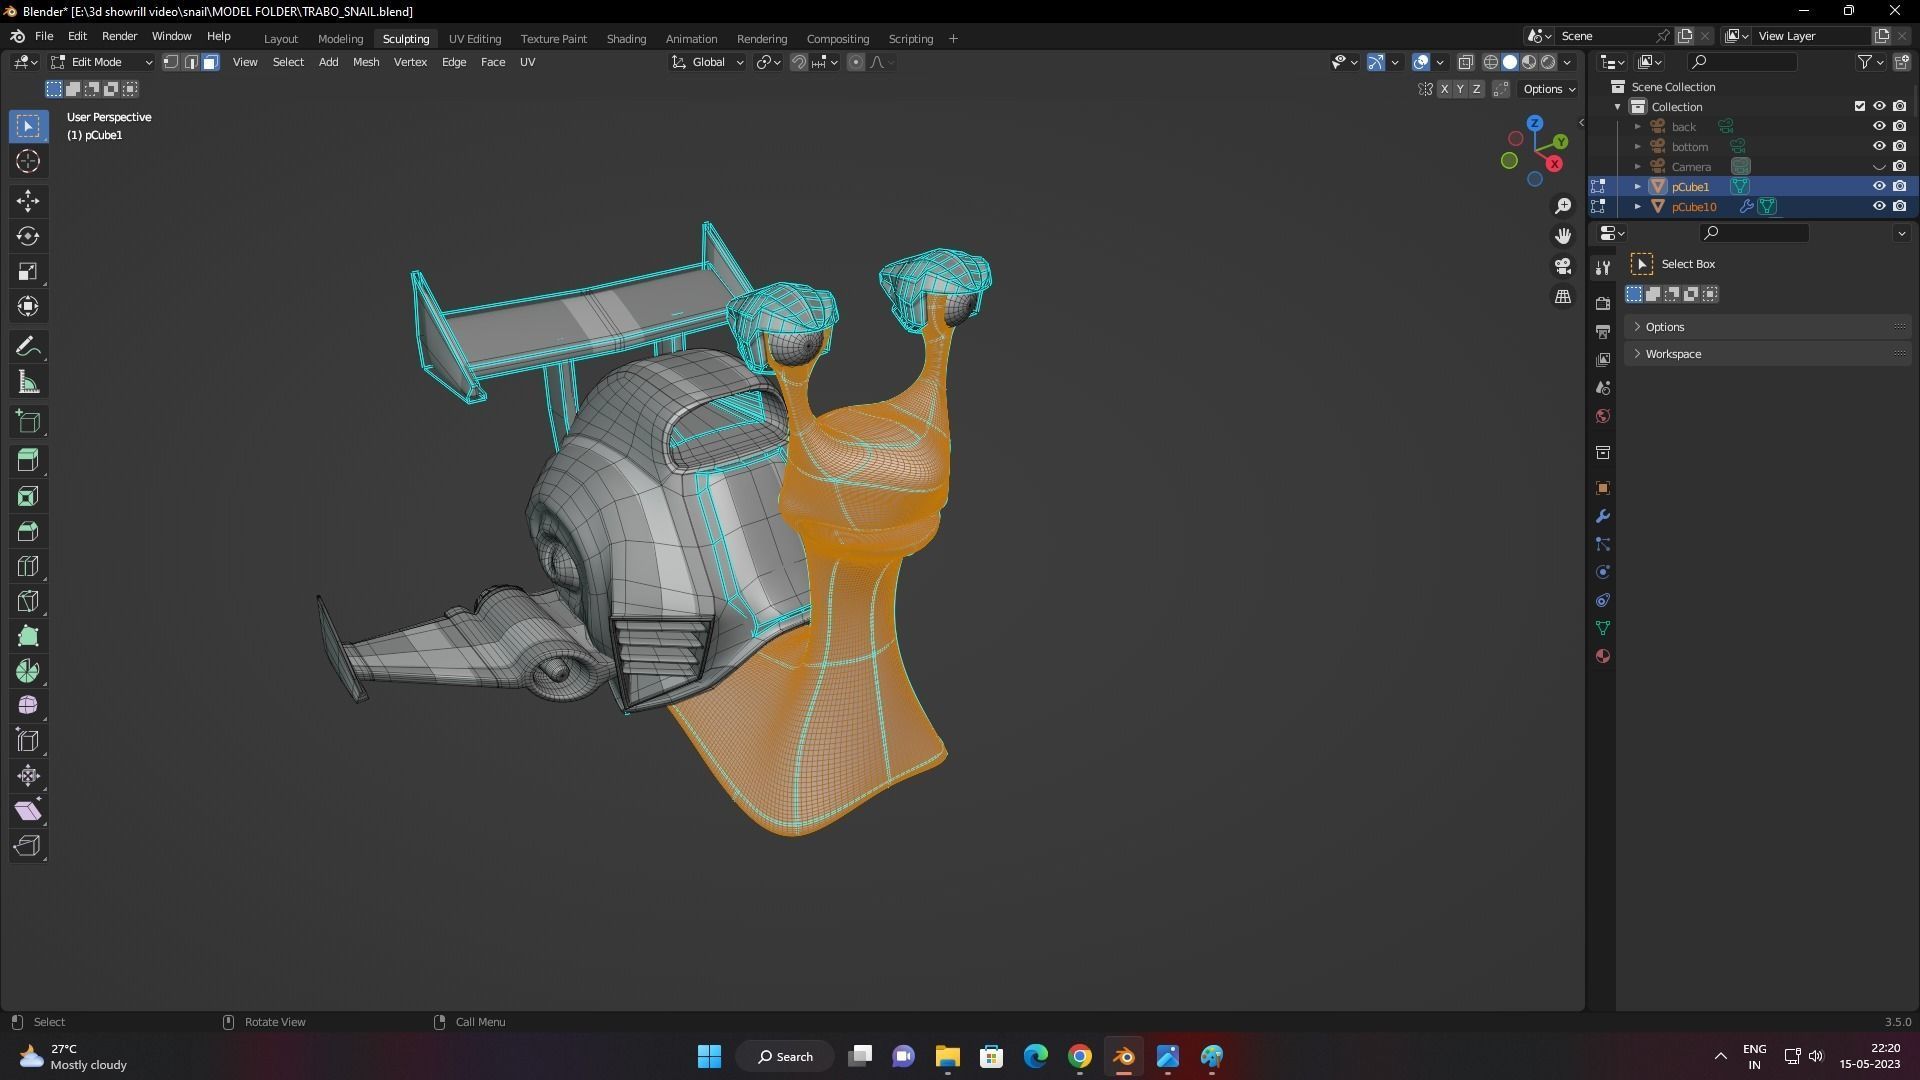Select the Measure tool in the toolbar

point(28,381)
